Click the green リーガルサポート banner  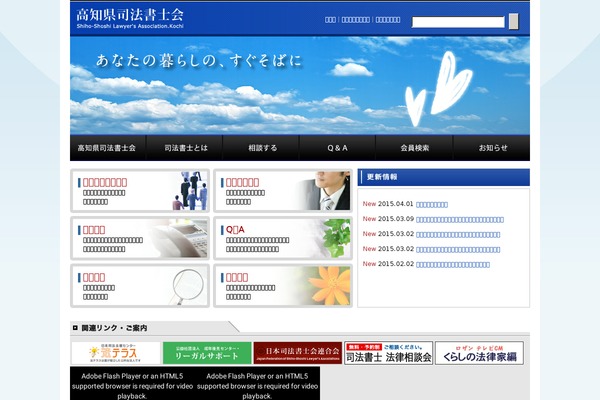(207, 353)
